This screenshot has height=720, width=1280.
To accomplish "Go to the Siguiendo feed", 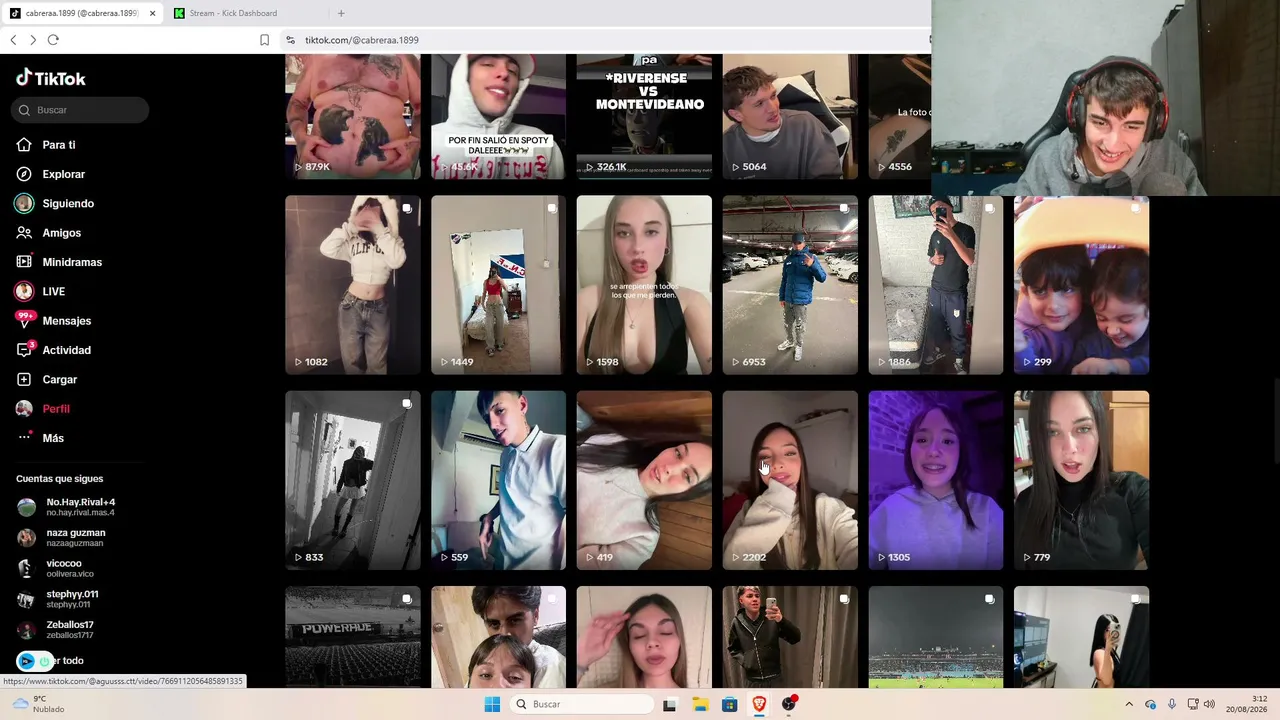I will pos(55,203).
